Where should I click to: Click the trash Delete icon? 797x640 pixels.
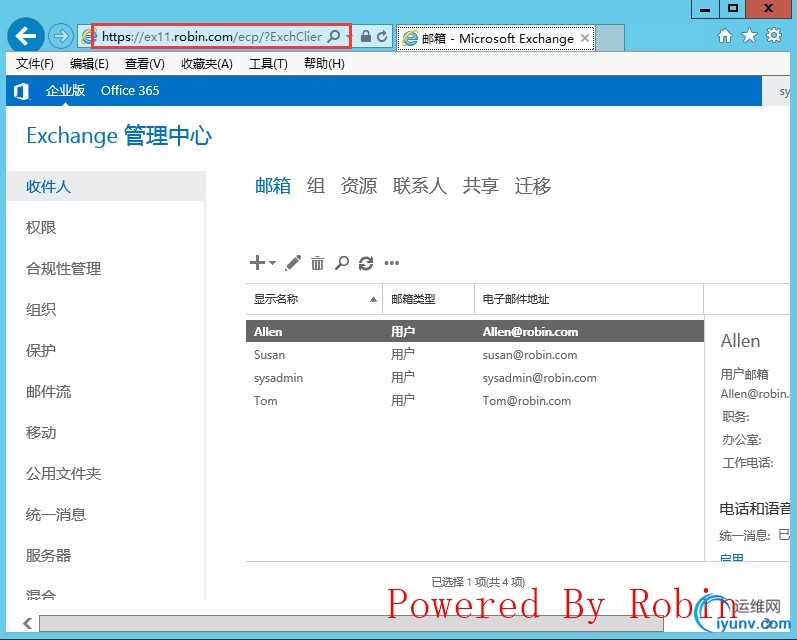point(317,263)
